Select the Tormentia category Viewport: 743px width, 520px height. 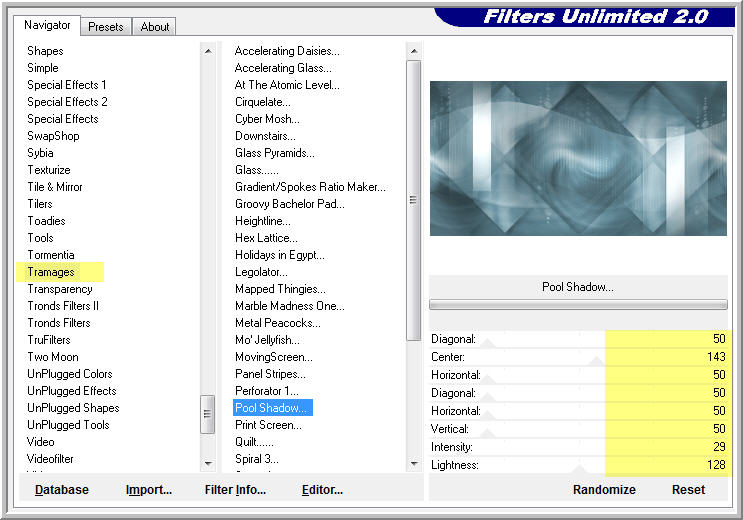coord(51,255)
